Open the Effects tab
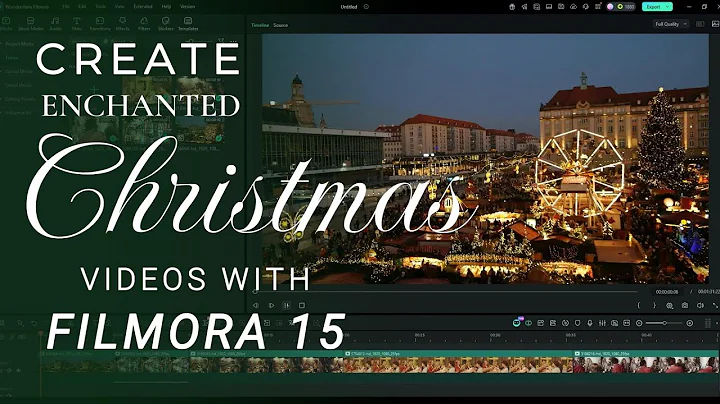The image size is (720, 404). click(x=123, y=24)
